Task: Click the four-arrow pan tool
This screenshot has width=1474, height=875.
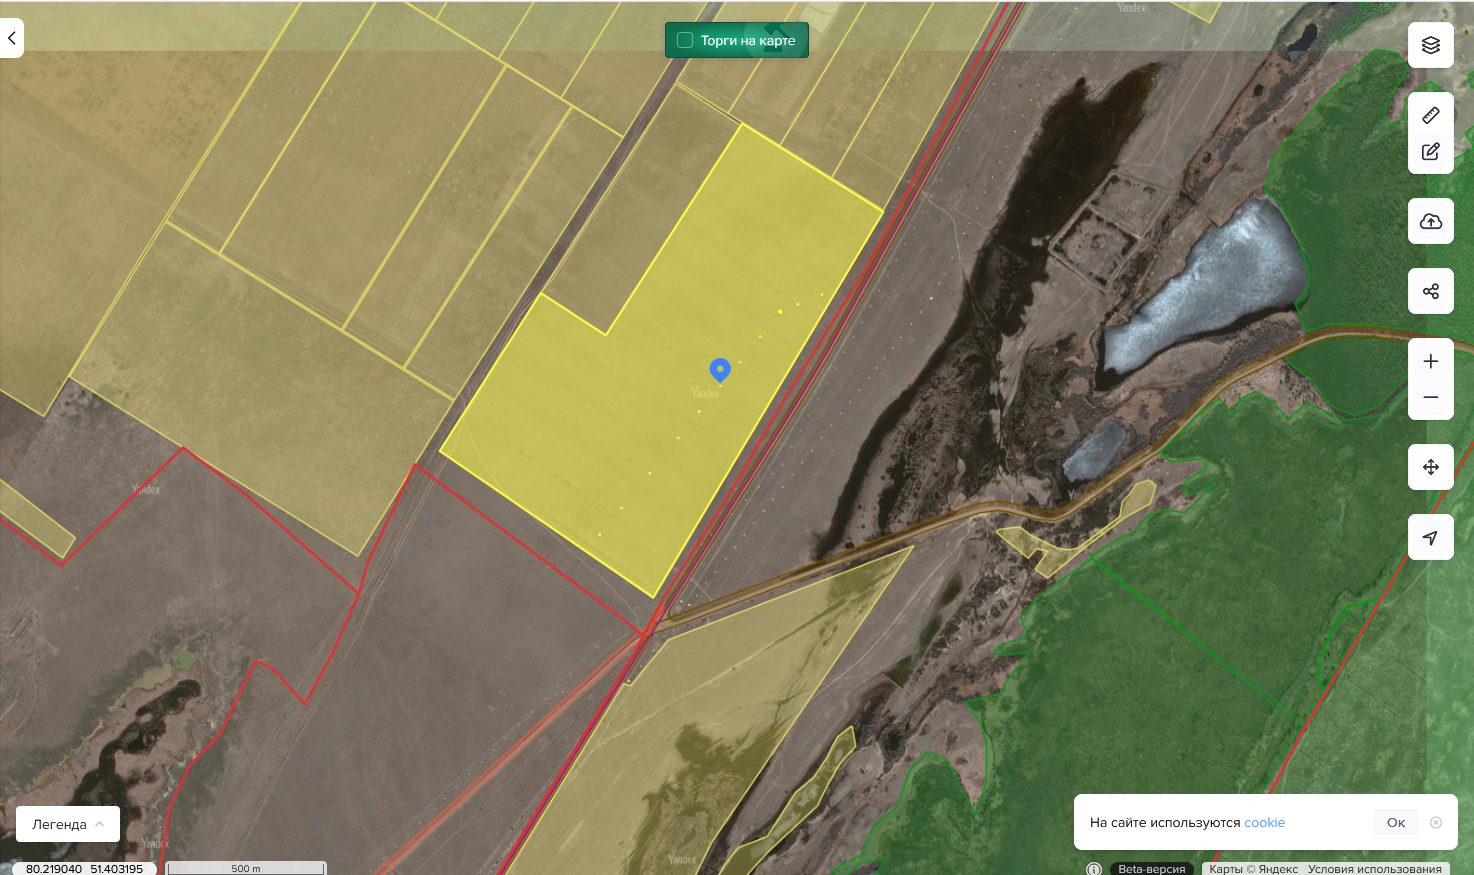Action: coord(1431,467)
